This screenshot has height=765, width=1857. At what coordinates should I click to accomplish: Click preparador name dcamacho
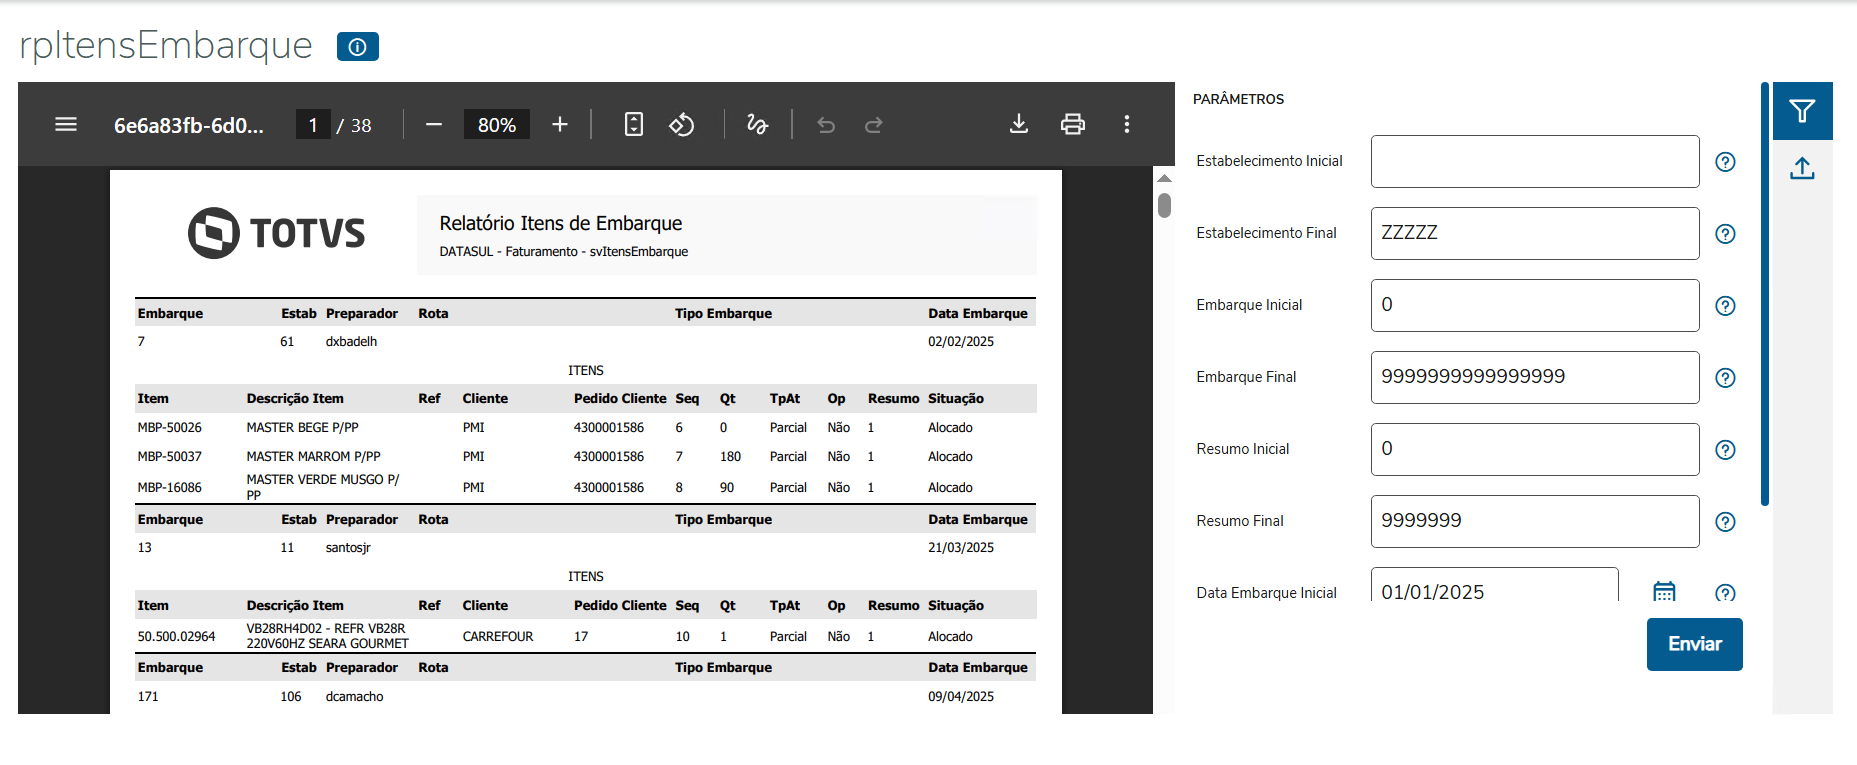(354, 697)
